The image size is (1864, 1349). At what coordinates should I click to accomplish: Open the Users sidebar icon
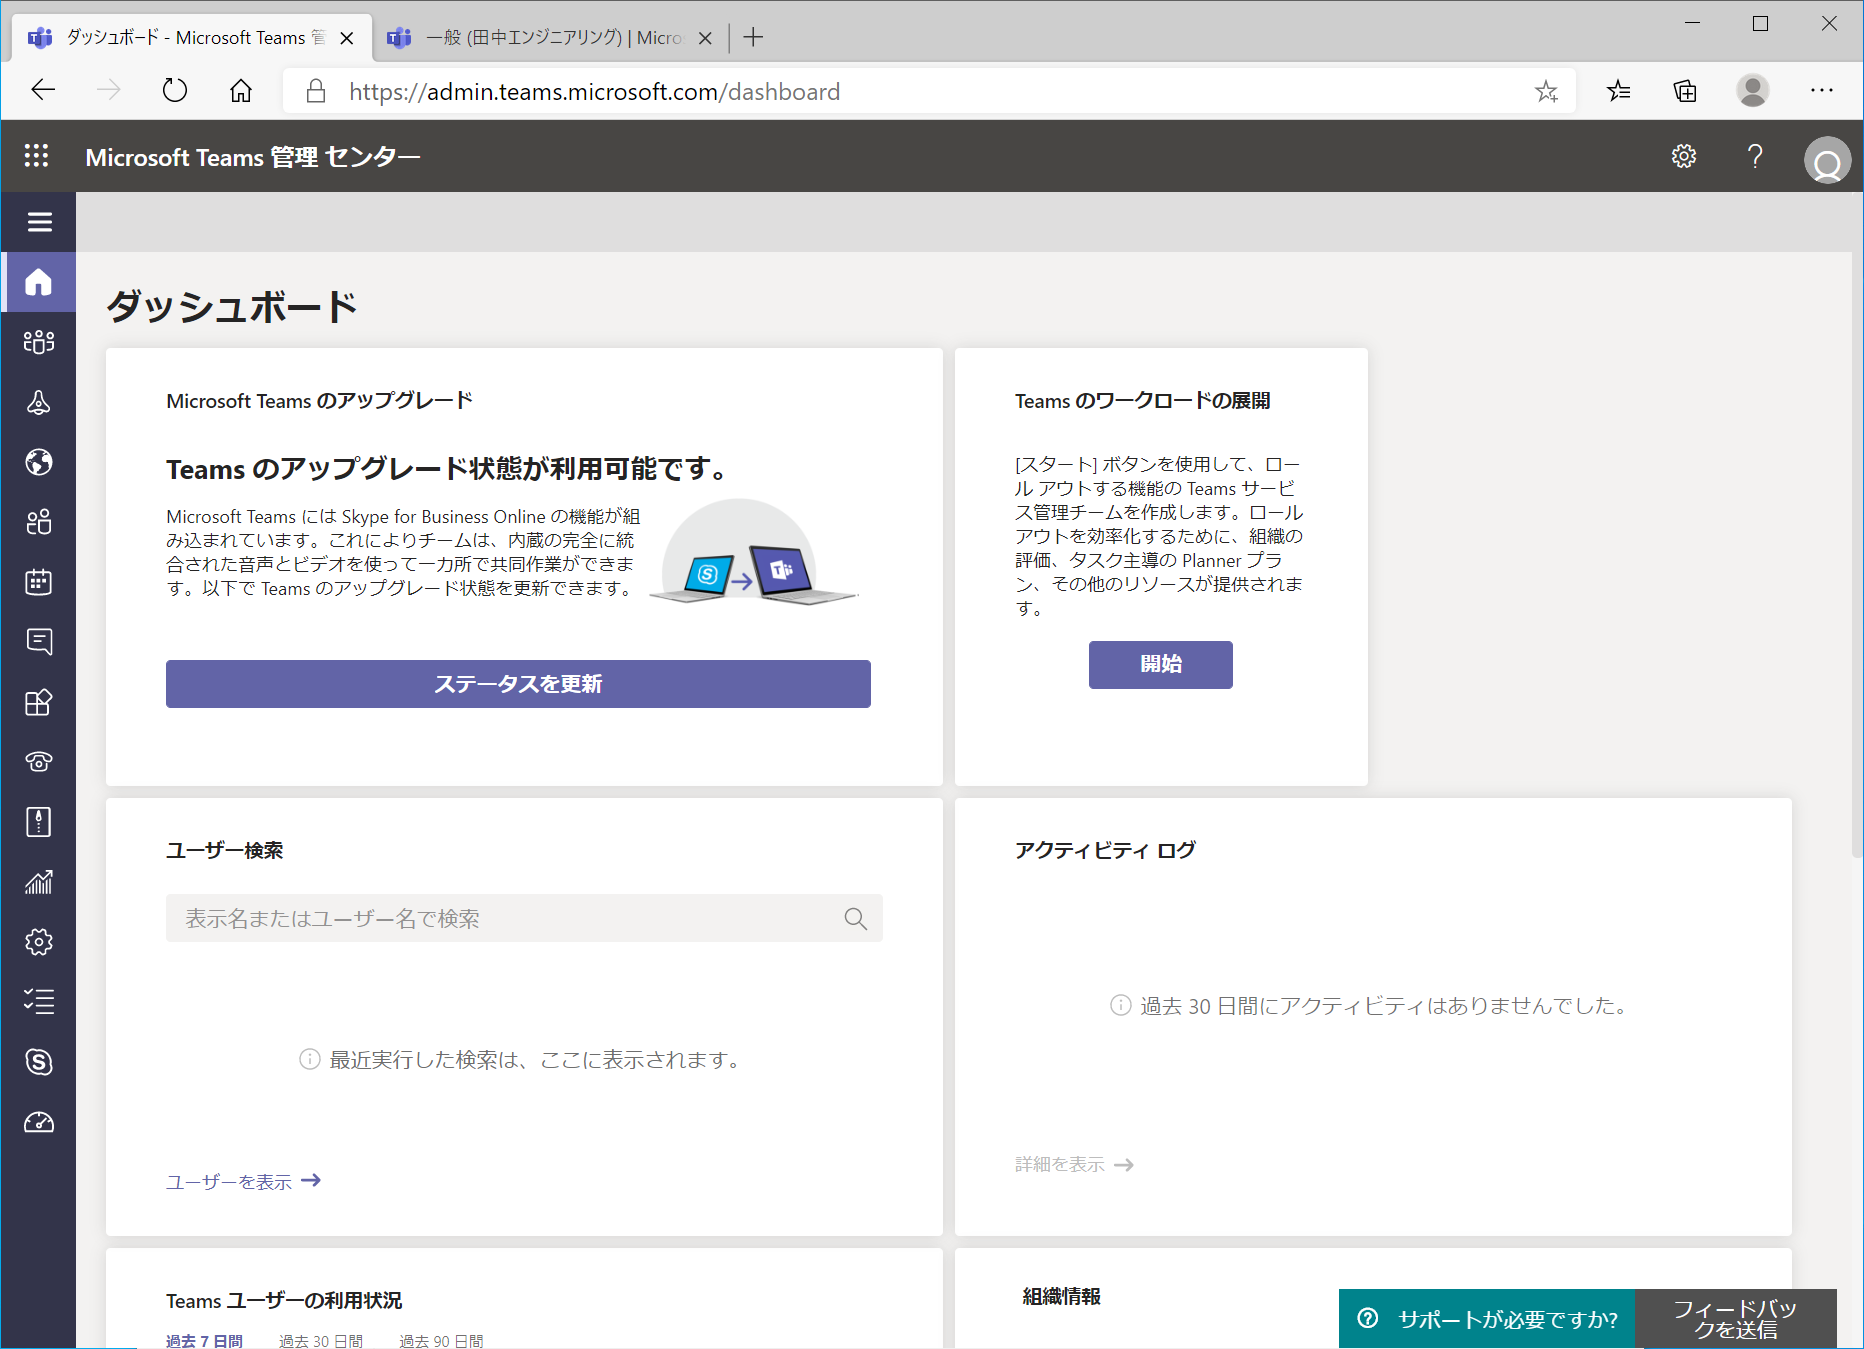39,522
